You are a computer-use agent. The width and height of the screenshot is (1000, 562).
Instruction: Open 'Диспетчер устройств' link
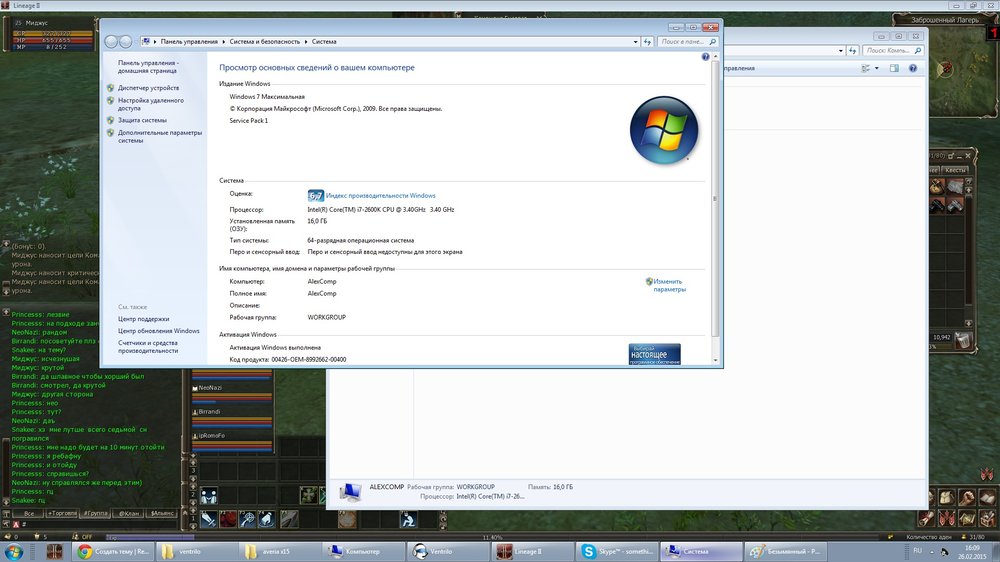click(x=148, y=88)
